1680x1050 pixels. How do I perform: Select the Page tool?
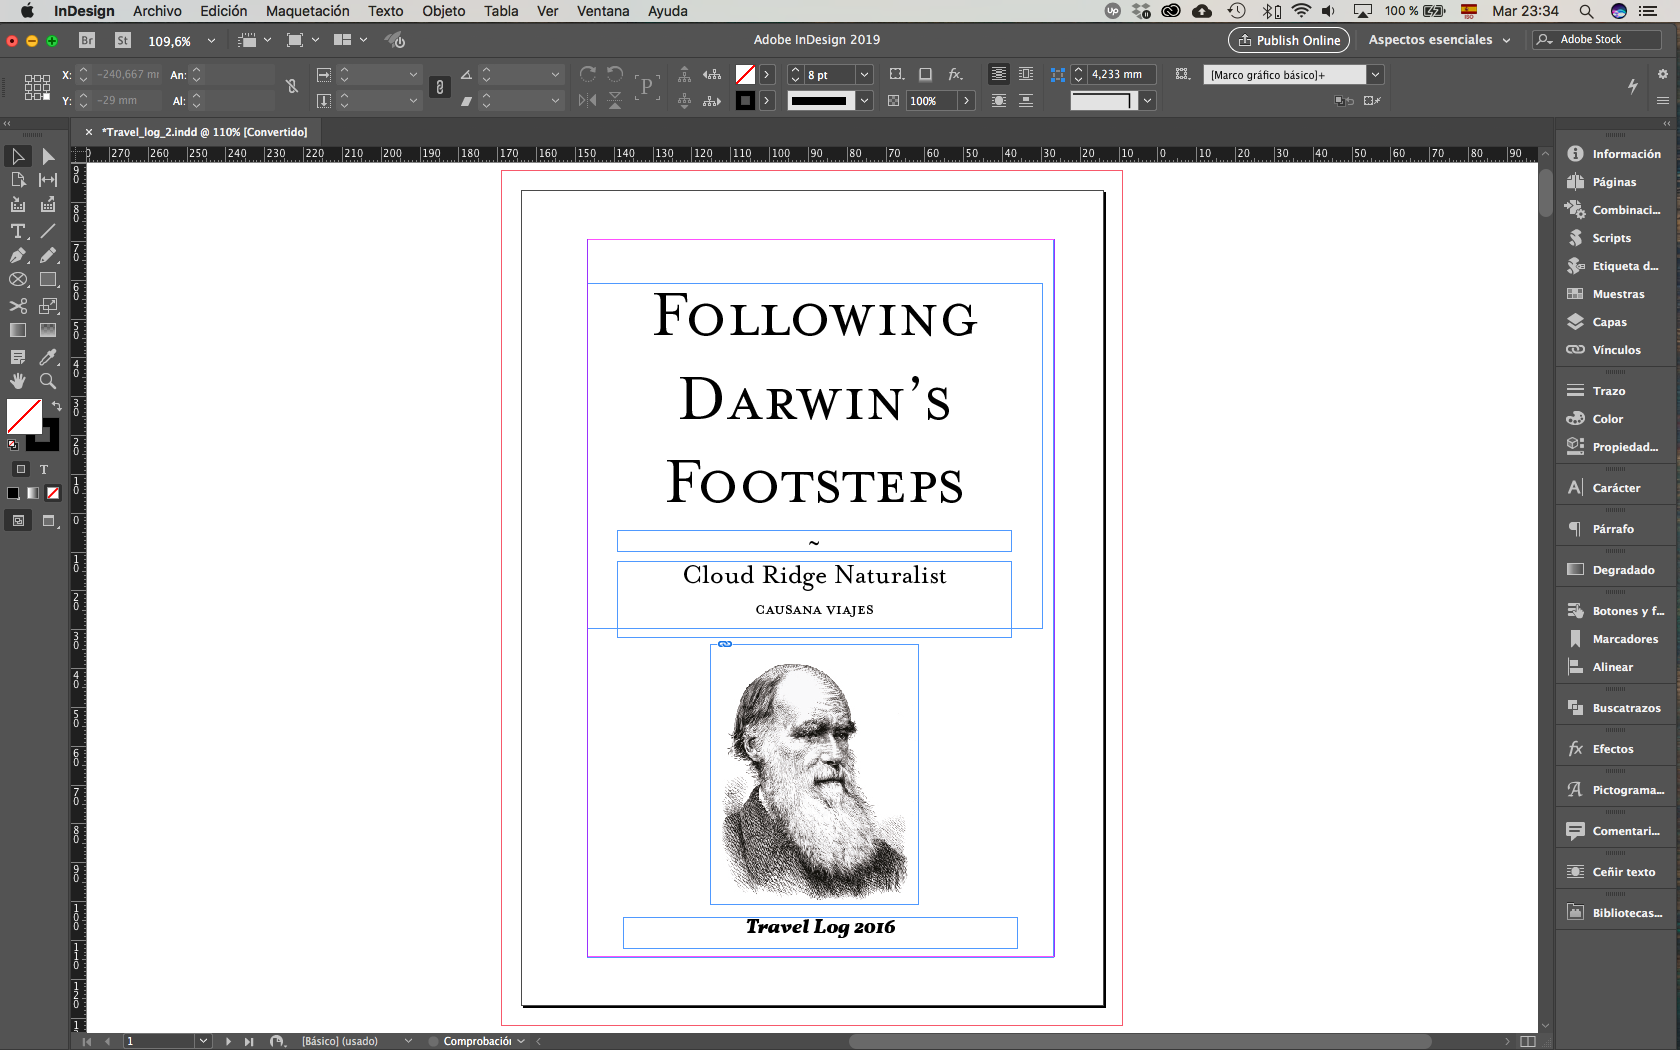click(18, 180)
